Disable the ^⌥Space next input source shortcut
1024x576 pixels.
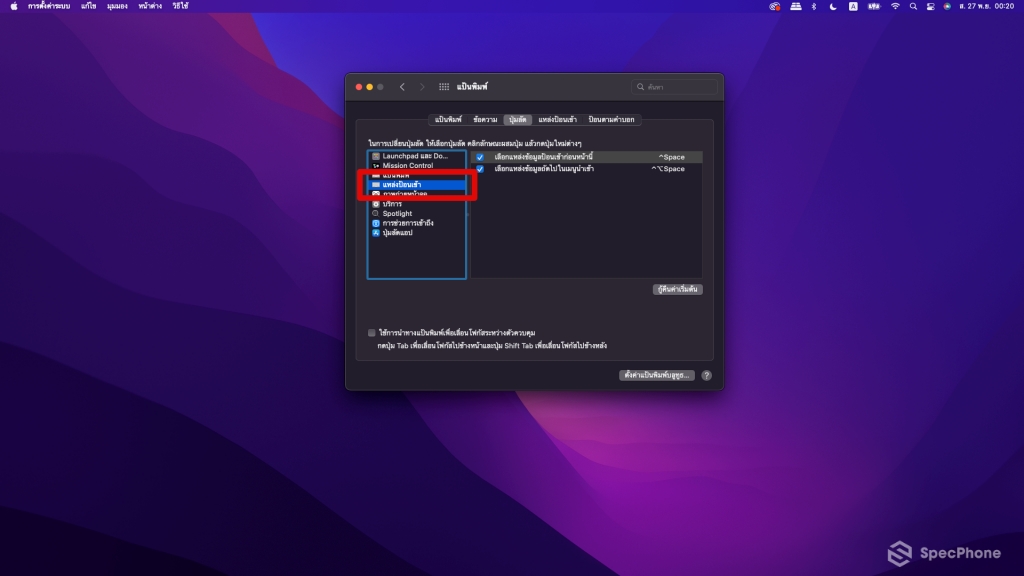[479, 168]
